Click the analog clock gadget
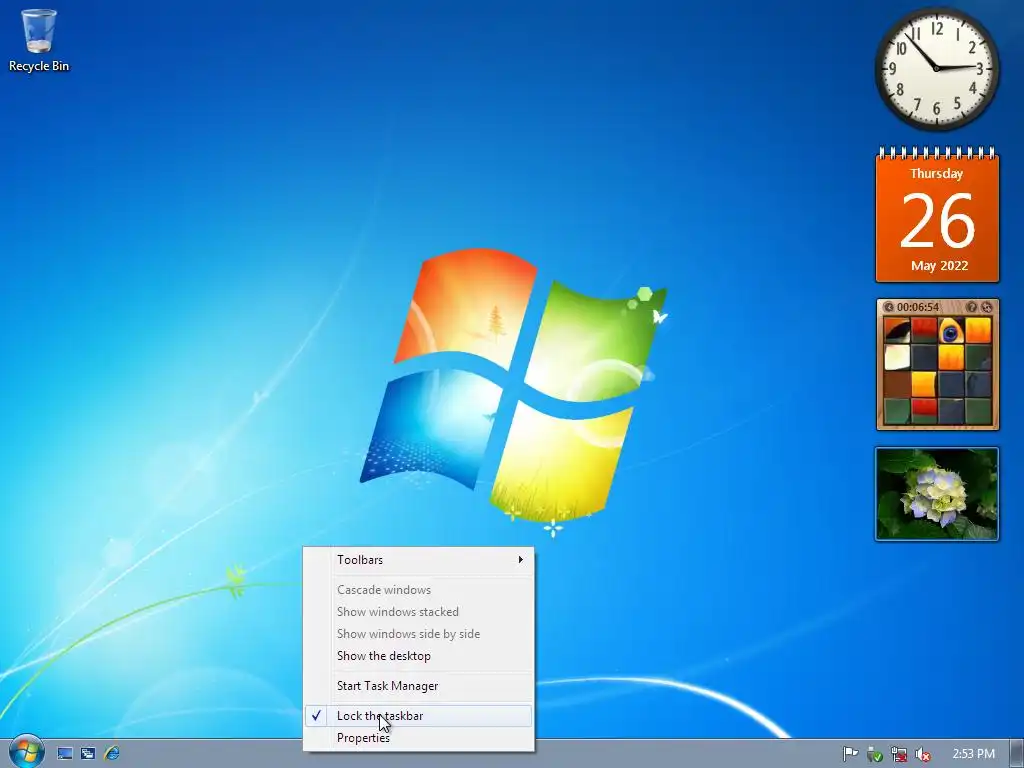 tap(937, 69)
